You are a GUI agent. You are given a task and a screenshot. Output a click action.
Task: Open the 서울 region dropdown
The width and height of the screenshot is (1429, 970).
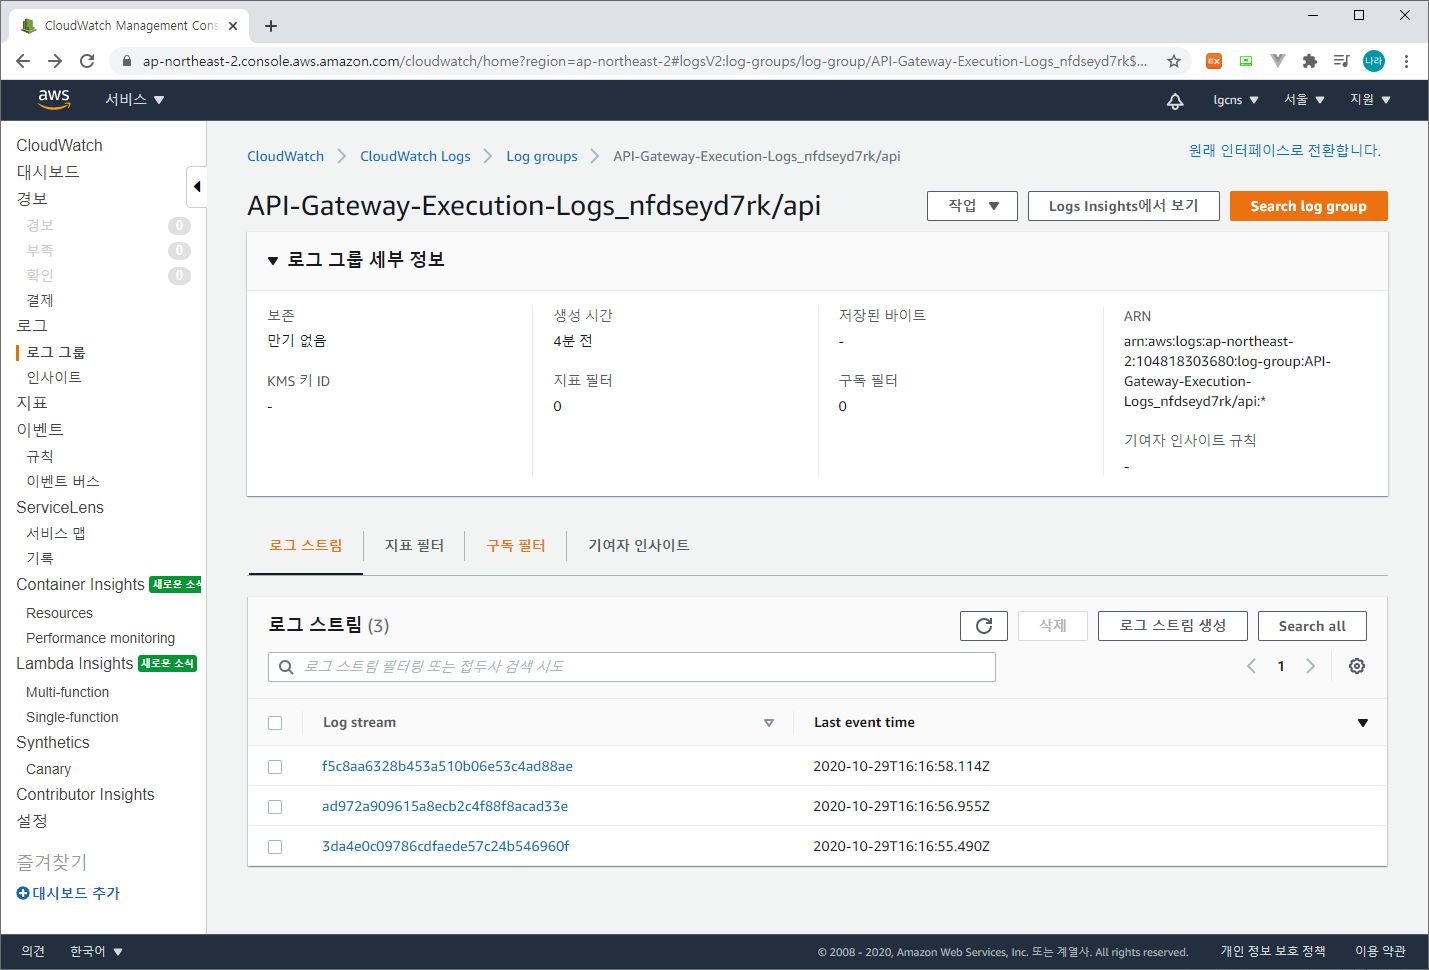[1304, 100]
